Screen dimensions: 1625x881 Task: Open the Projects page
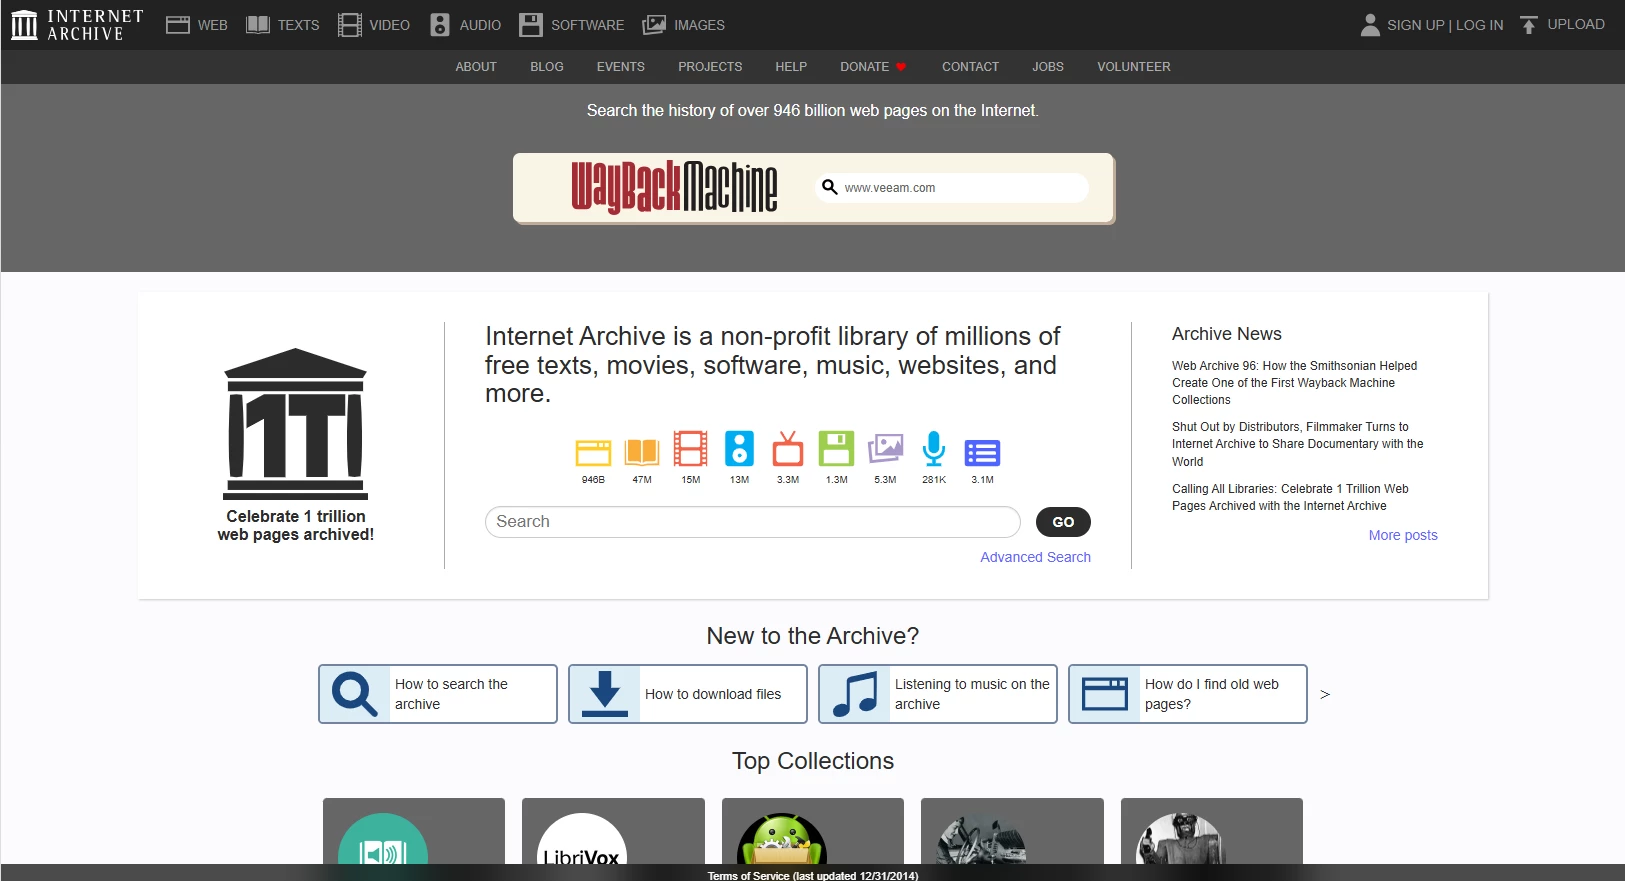coord(710,67)
